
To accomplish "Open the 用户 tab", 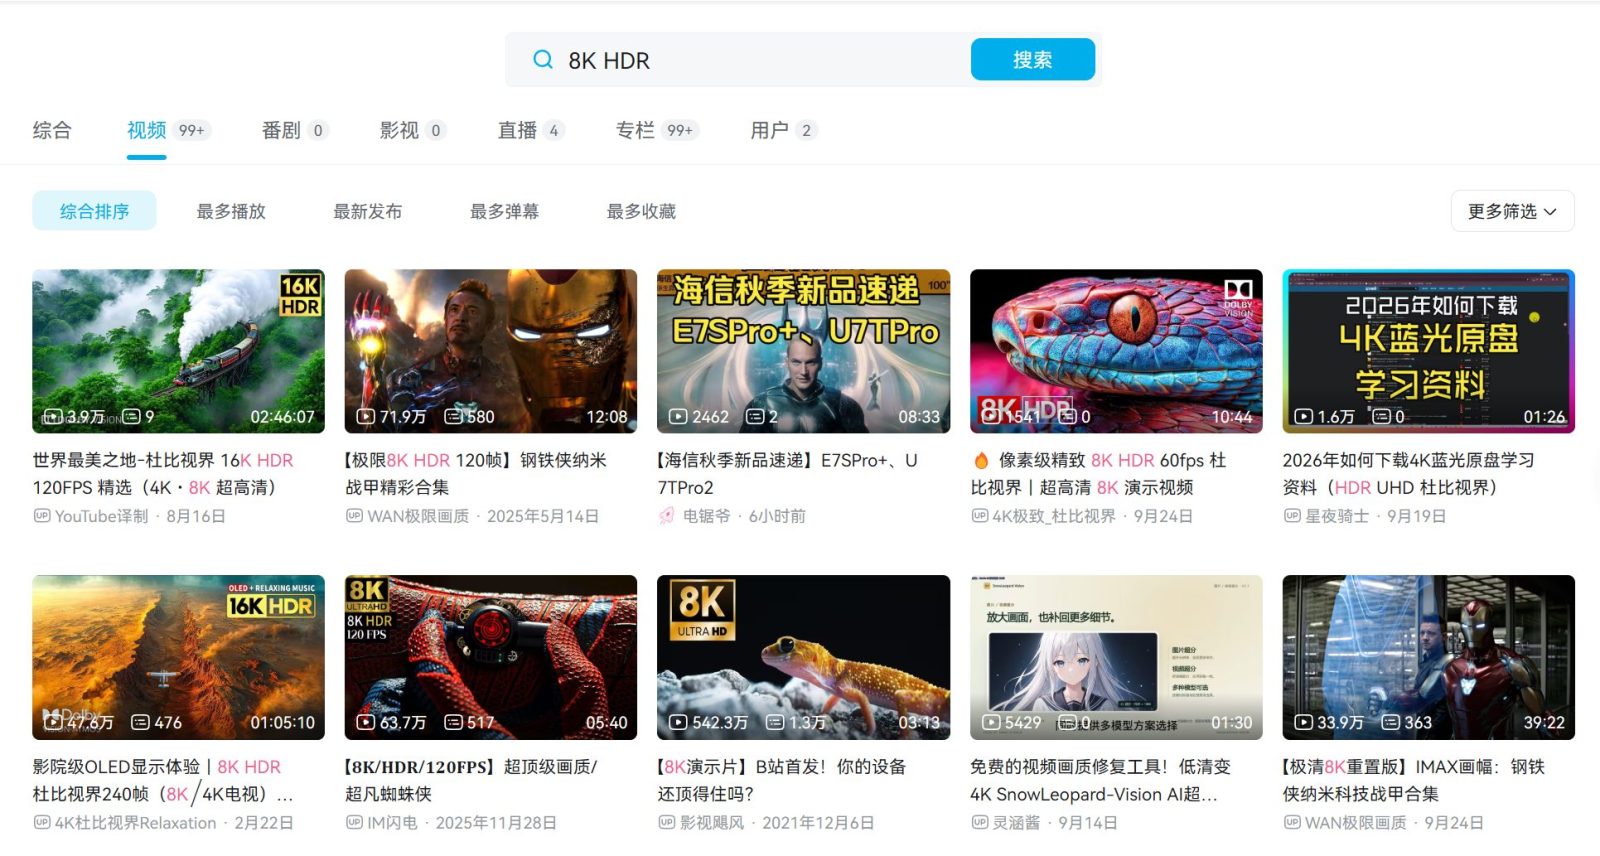I will [x=784, y=130].
